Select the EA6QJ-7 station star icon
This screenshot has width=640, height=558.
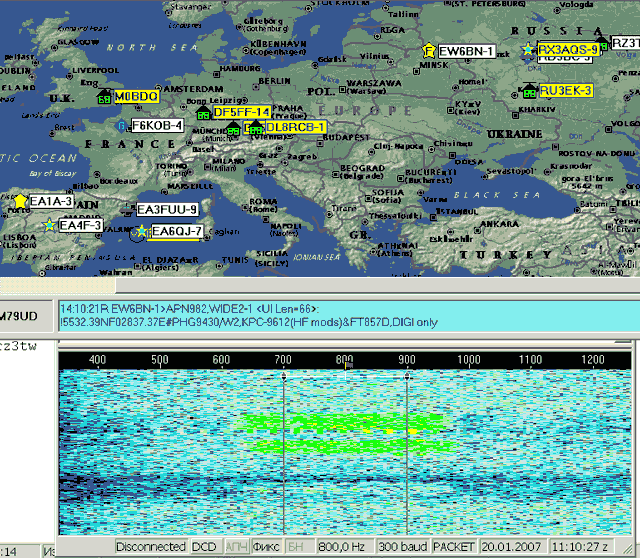[140, 232]
